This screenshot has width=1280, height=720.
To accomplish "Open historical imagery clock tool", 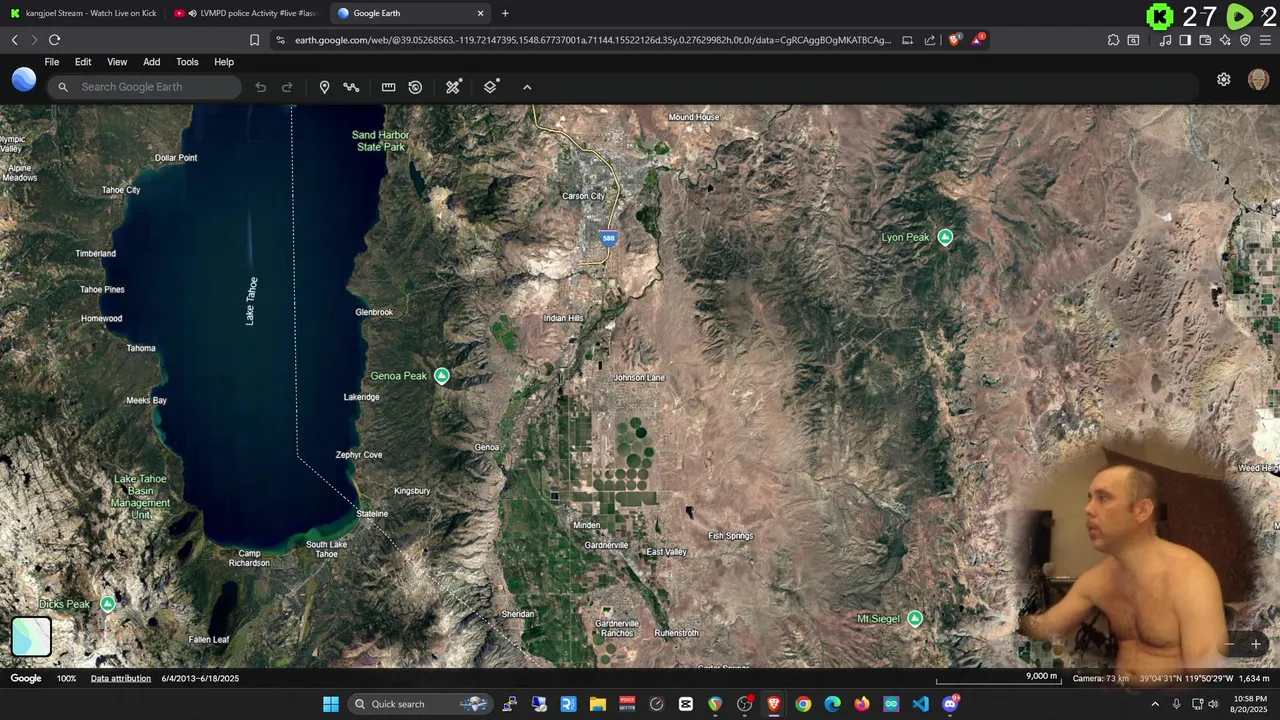I will 415,87.
